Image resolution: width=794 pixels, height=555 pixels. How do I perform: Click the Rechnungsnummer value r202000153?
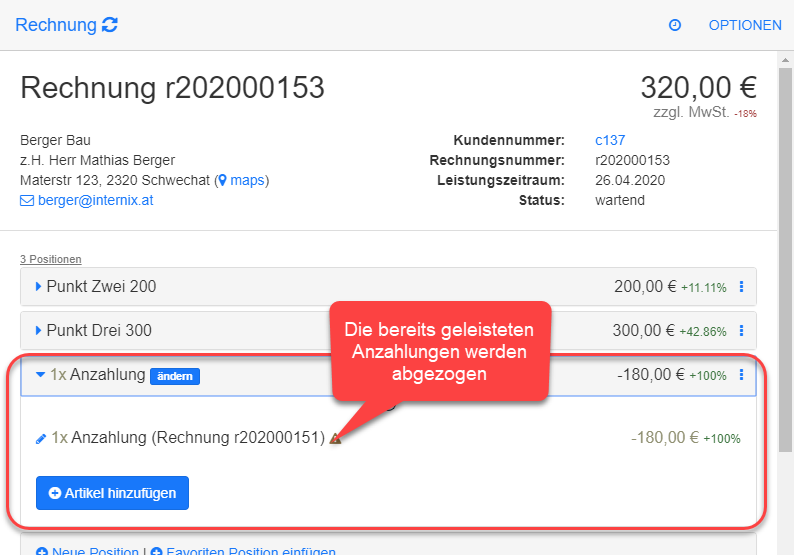632,161
